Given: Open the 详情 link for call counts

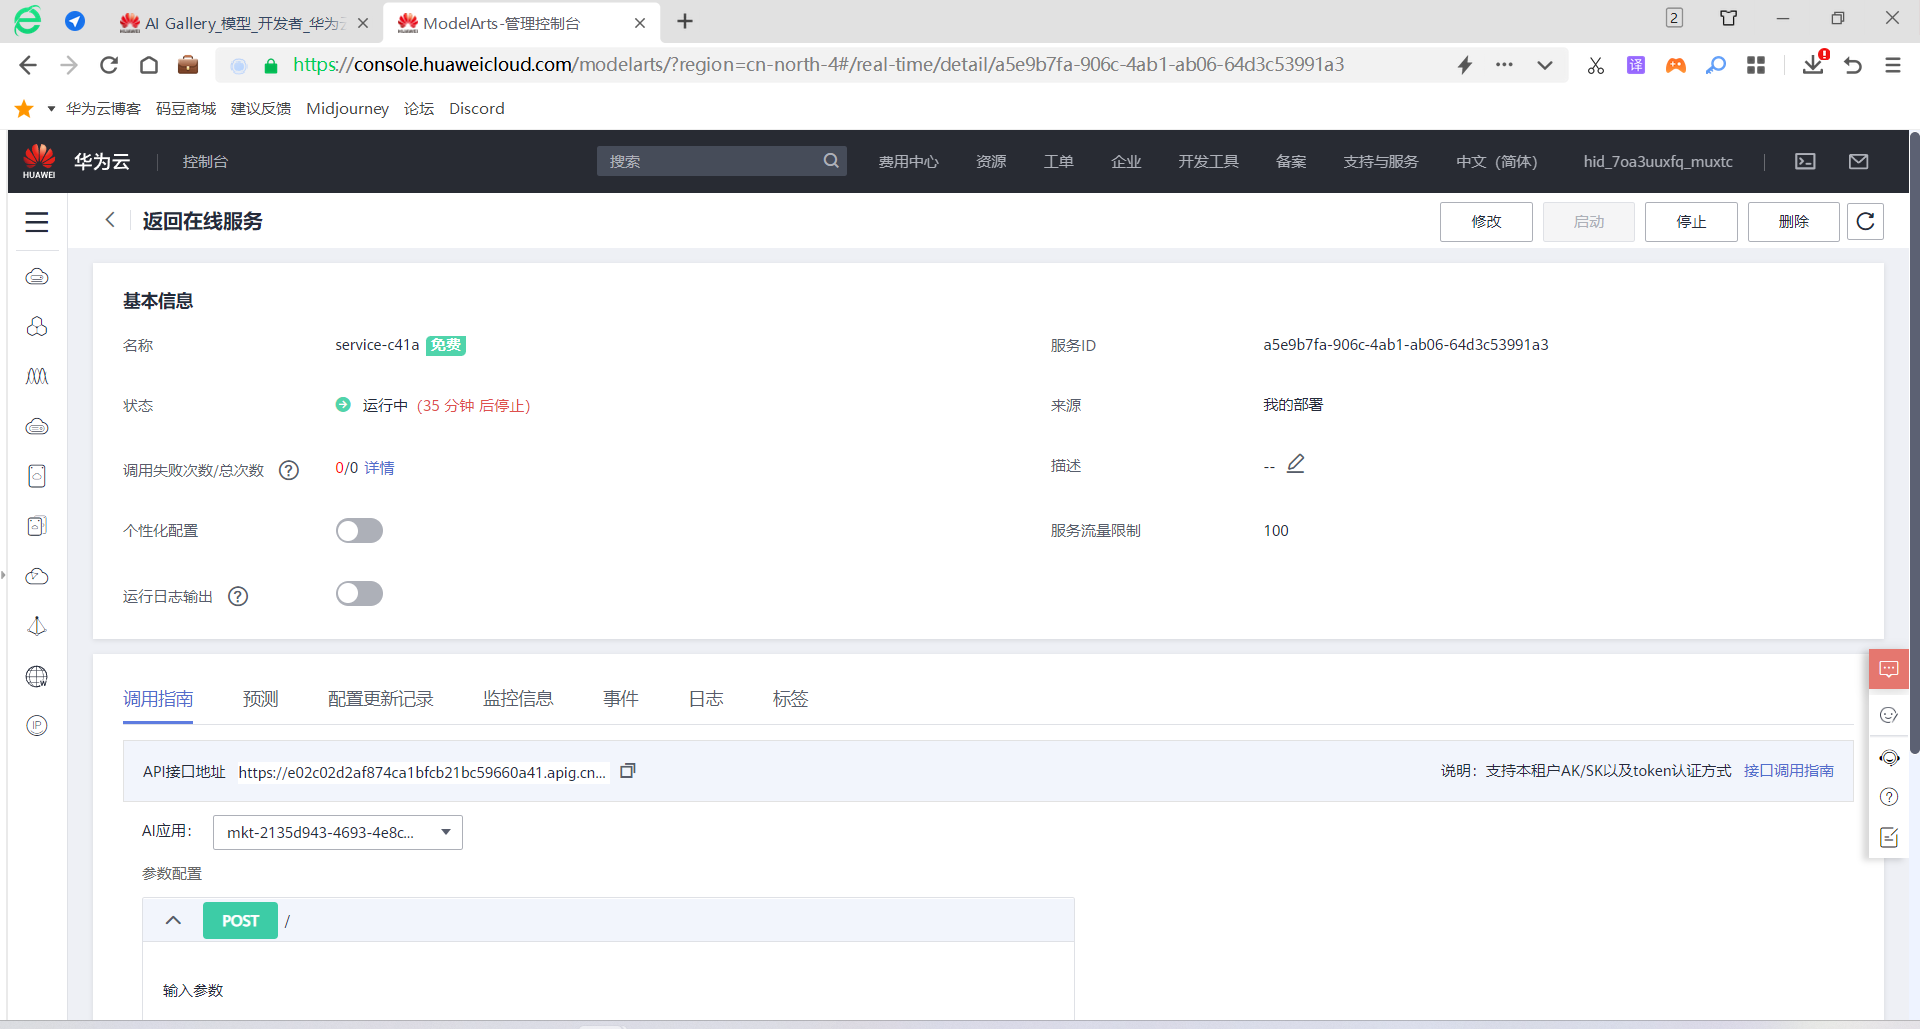Looking at the screenshot, I should [379, 468].
